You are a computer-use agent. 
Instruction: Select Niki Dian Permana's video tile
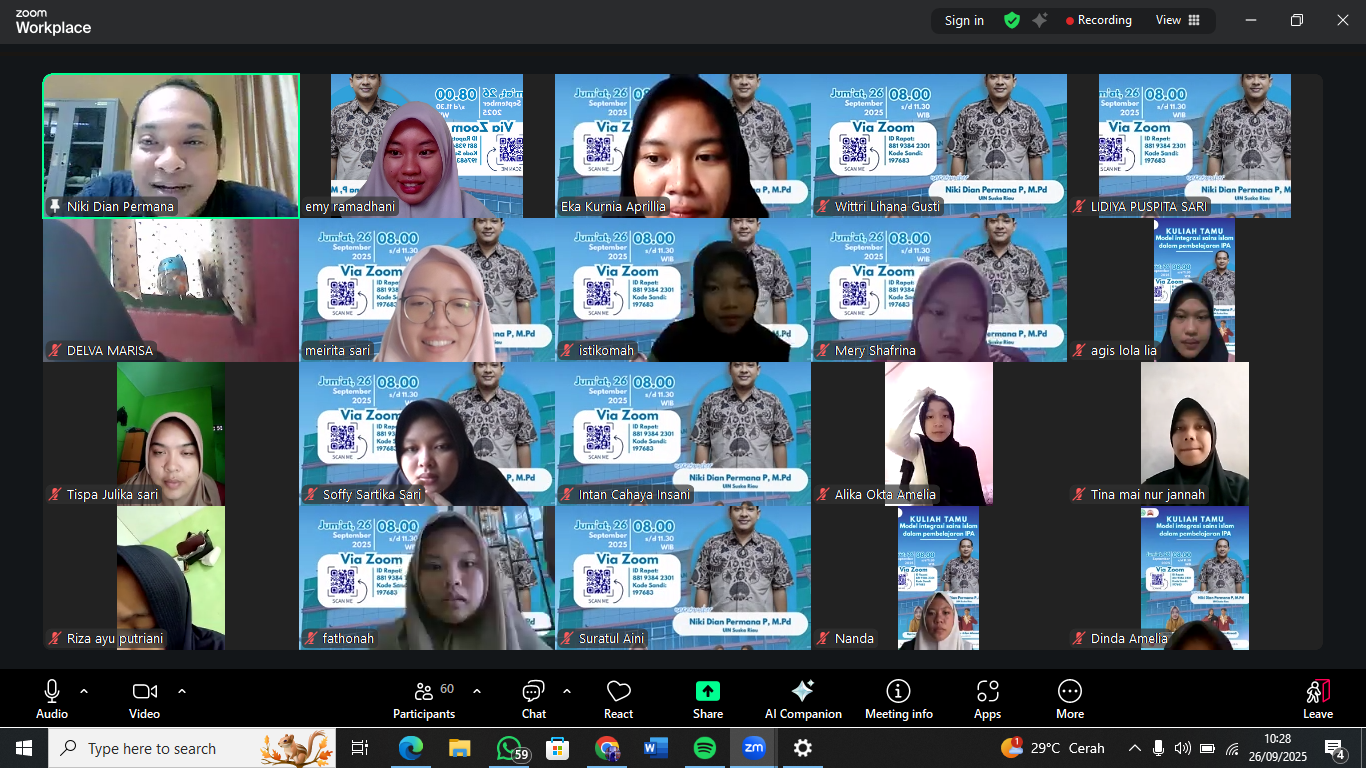click(x=171, y=145)
